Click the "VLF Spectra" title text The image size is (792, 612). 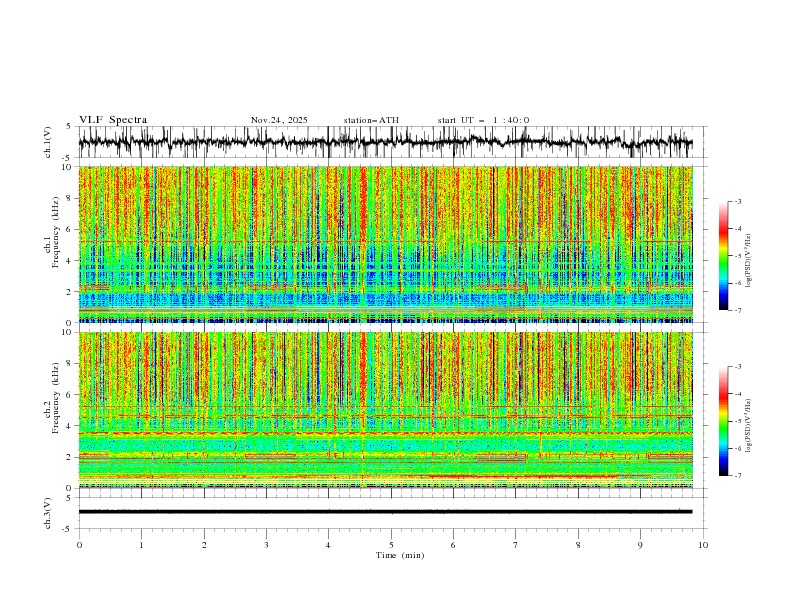pos(113,120)
